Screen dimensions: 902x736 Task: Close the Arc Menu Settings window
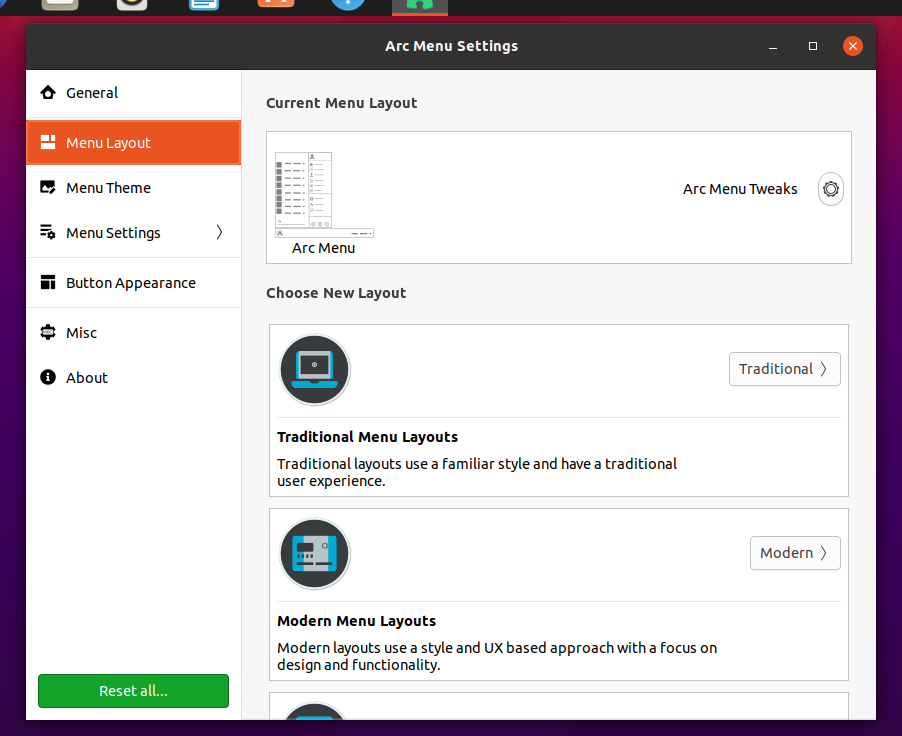[853, 46]
